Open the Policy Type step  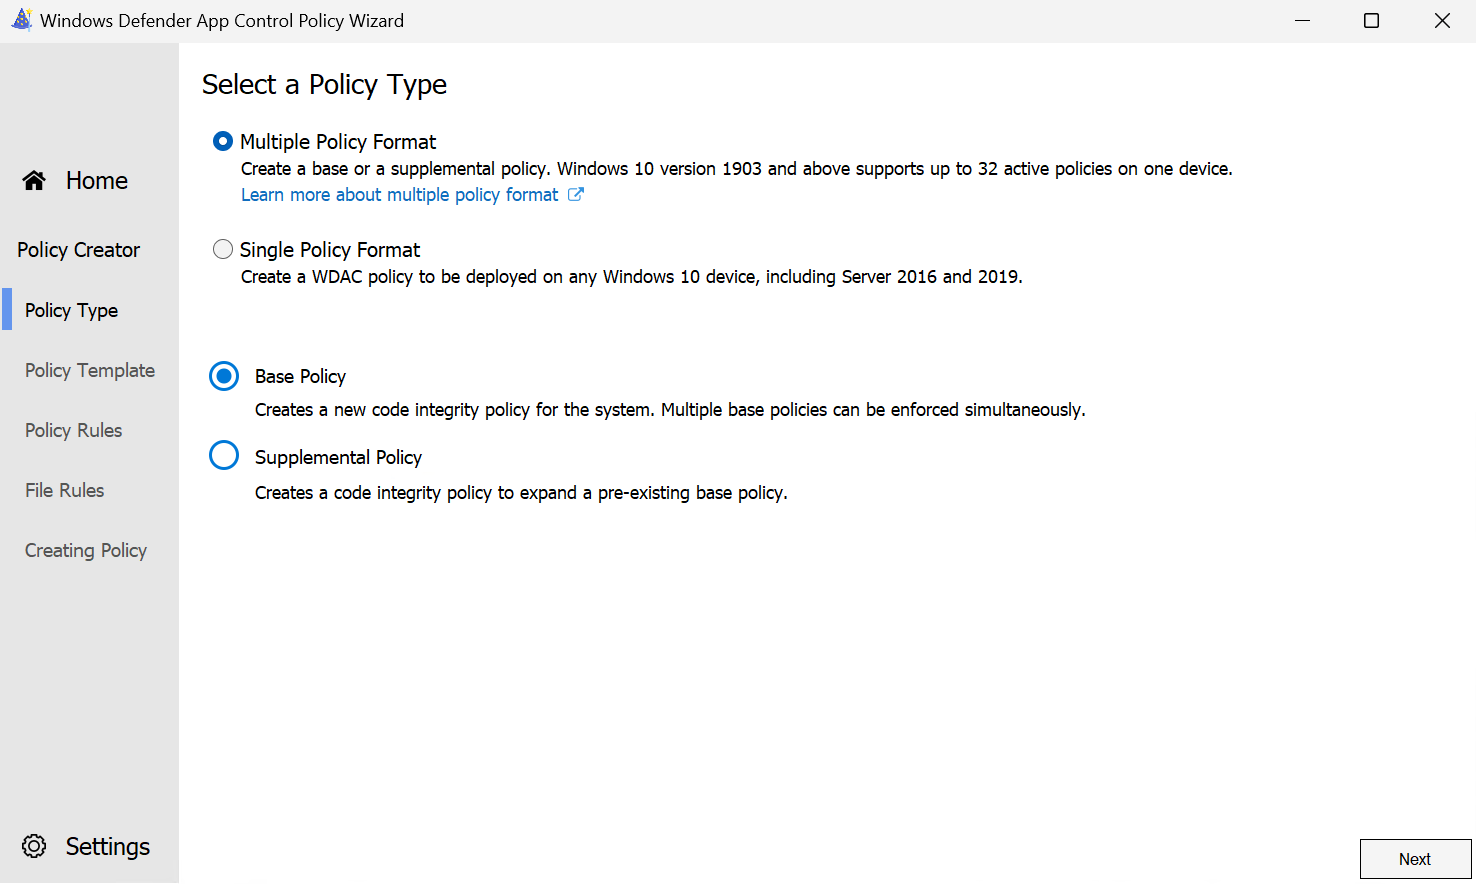click(x=71, y=310)
